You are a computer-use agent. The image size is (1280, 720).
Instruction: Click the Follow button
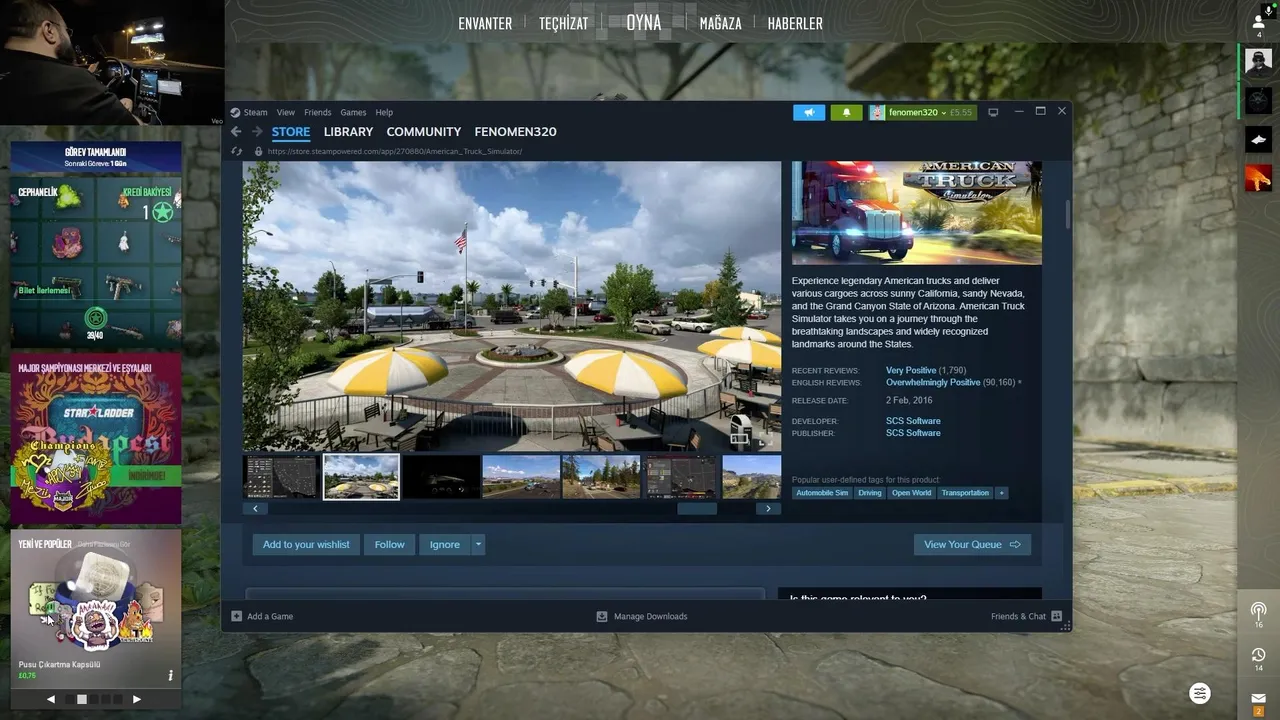point(390,545)
